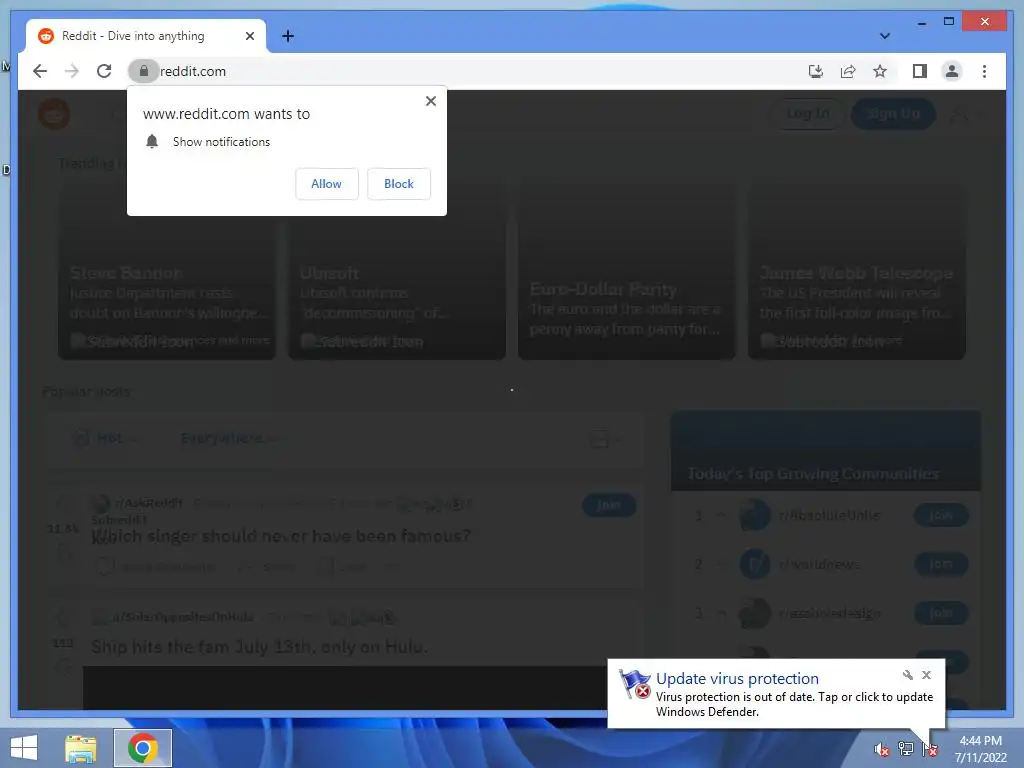Block reddit.com notifications

coord(398,184)
